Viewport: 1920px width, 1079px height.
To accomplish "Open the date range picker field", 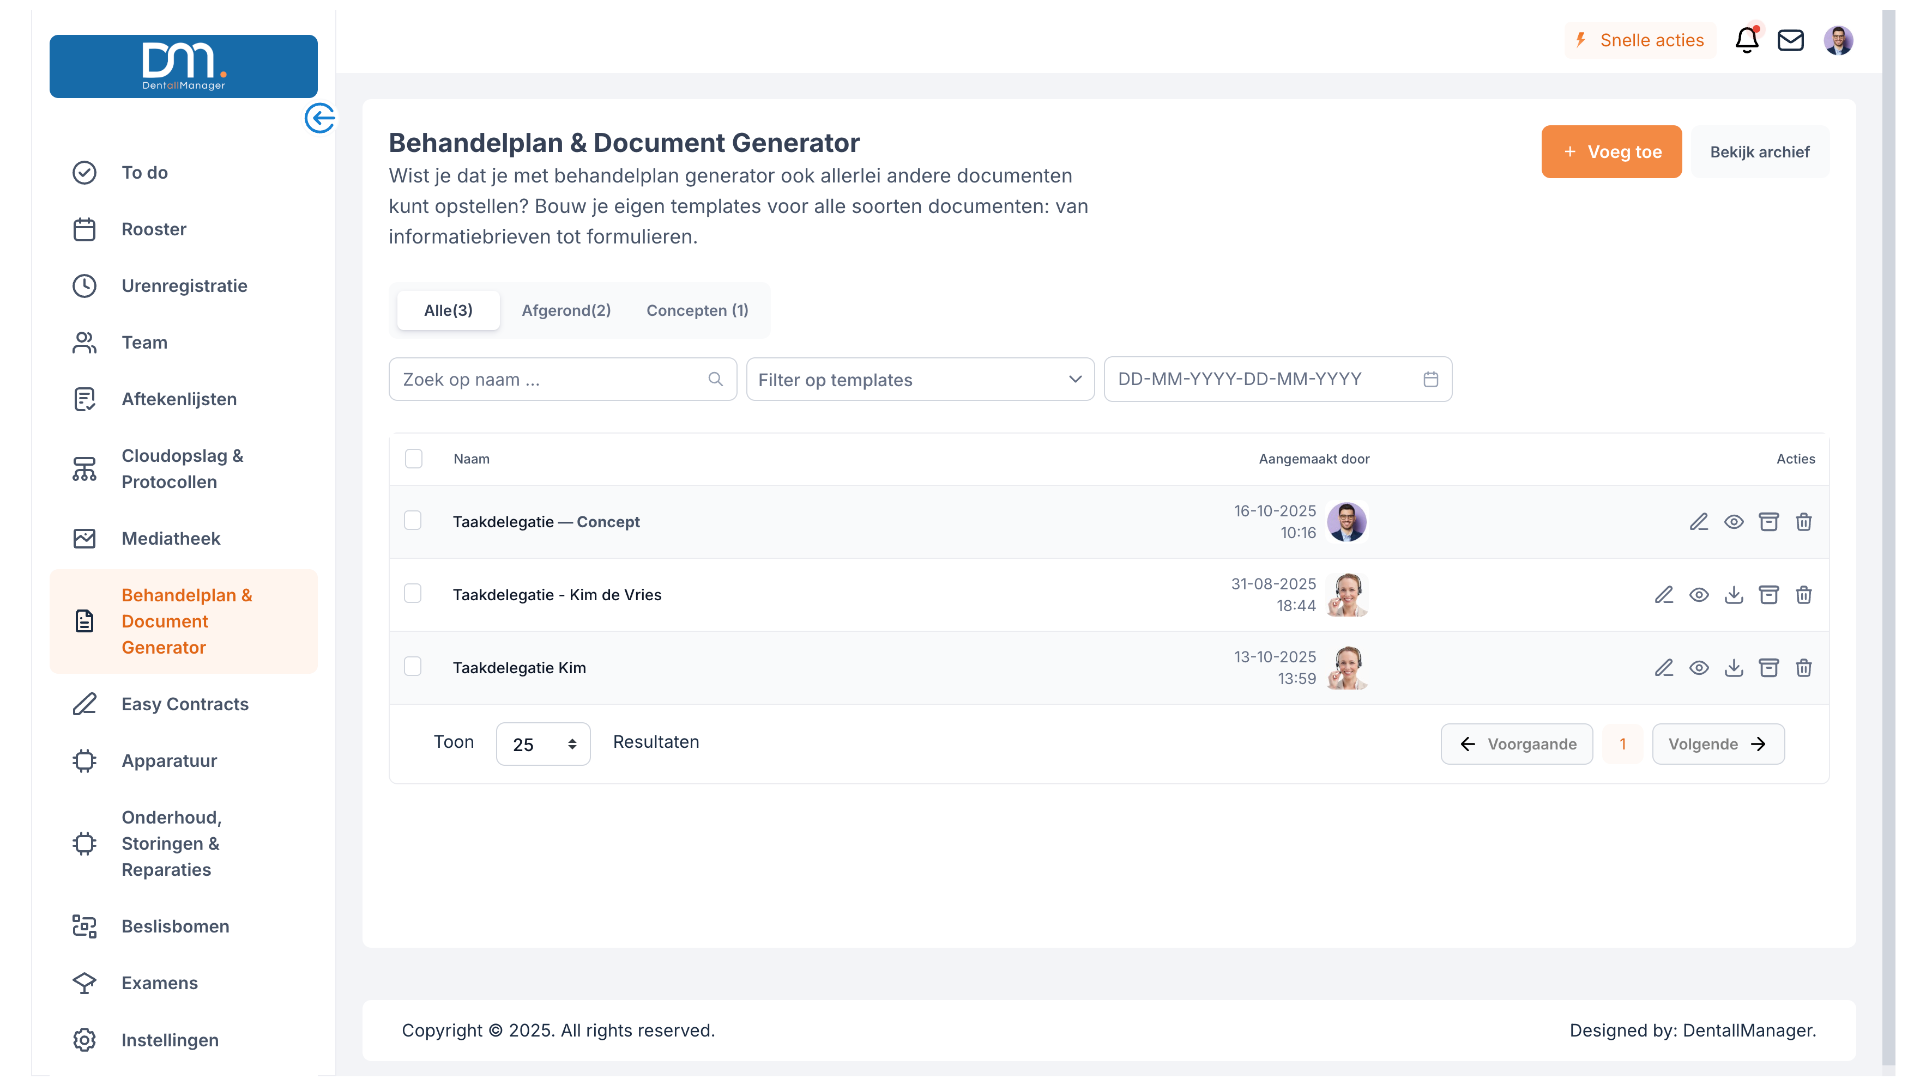I will coord(1278,378).
